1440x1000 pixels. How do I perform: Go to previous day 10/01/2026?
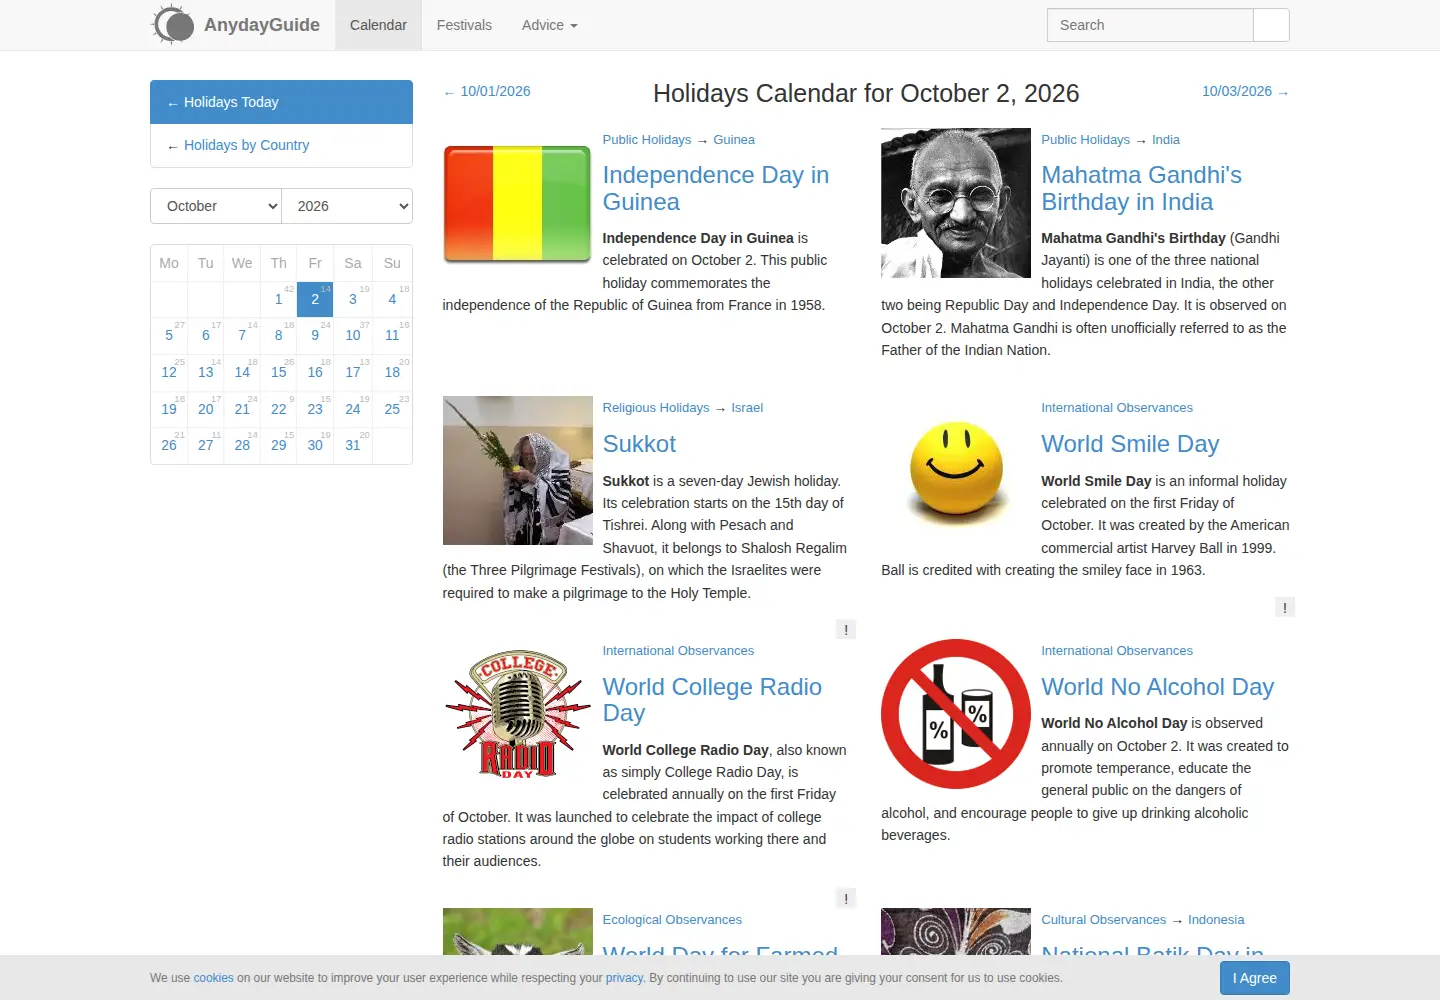point(487,91)
